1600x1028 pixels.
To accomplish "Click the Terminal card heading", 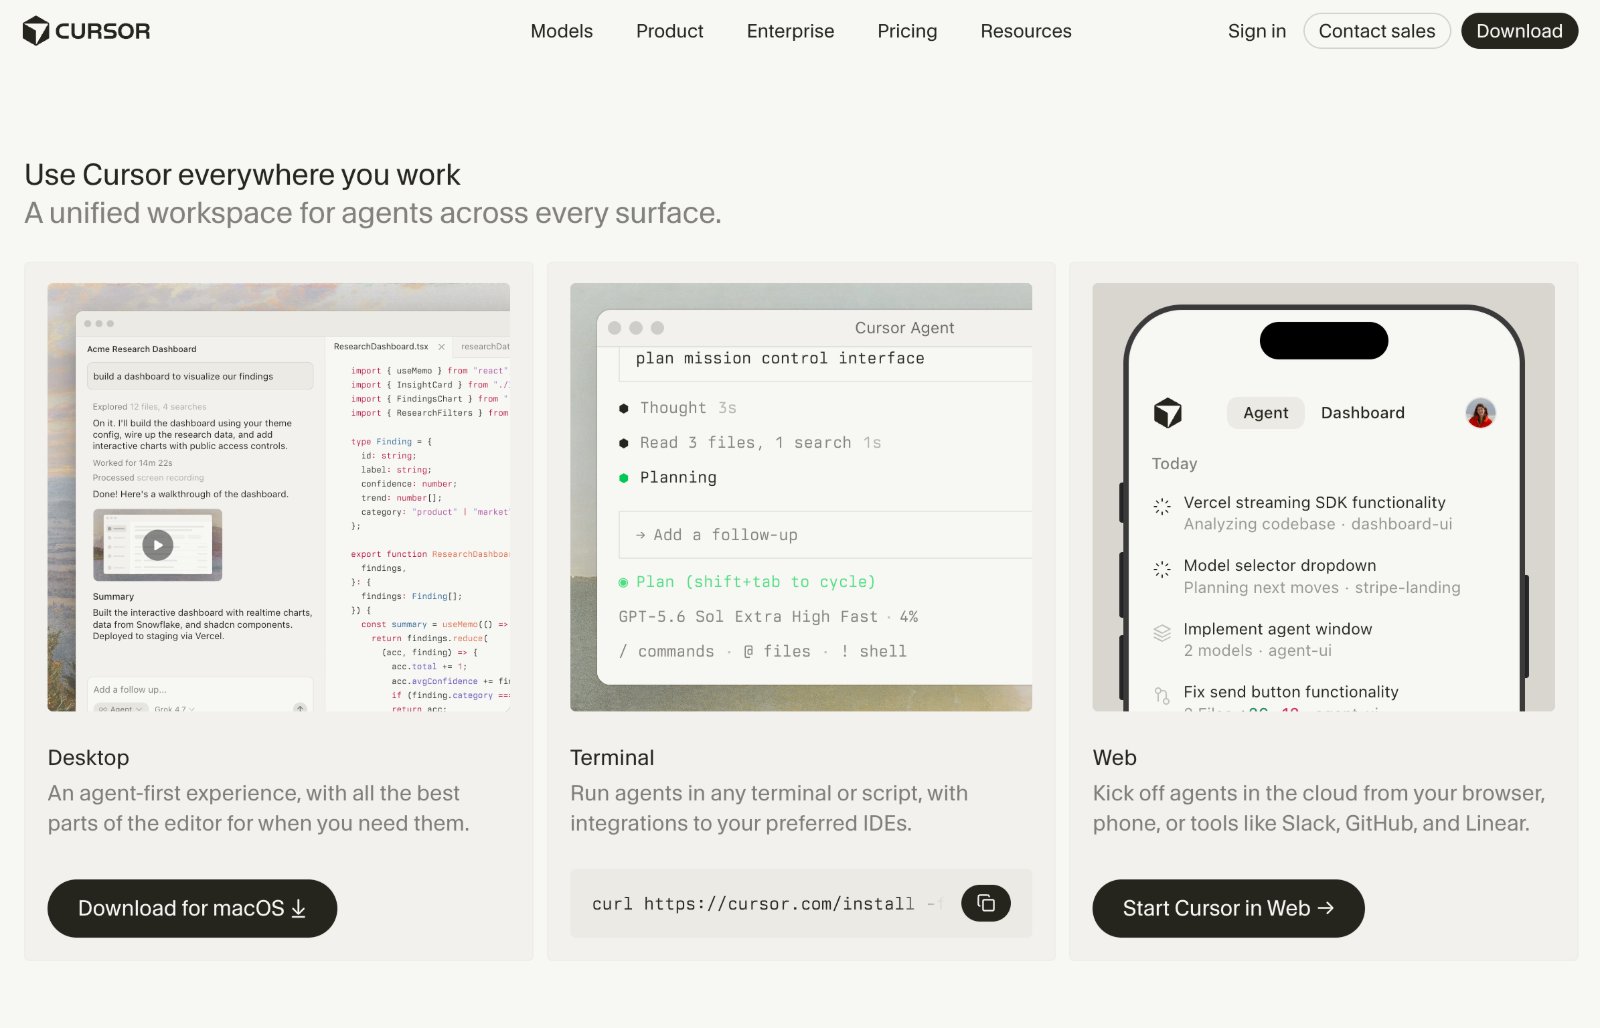I will (612, 758).
